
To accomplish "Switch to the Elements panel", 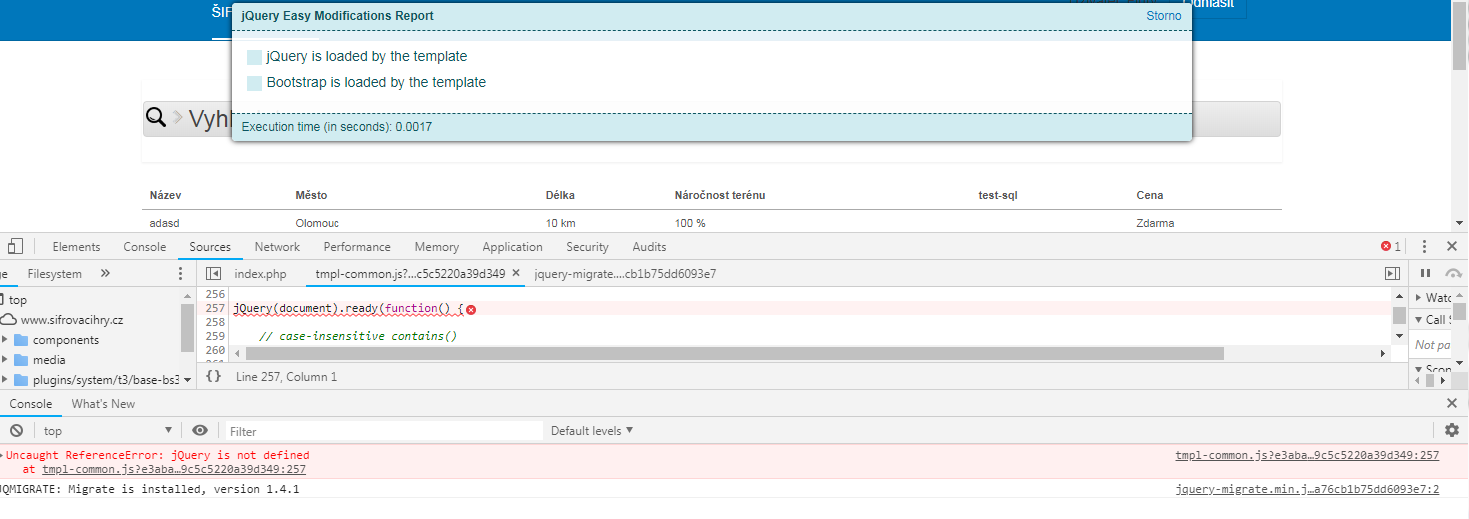I will point(76,247).
